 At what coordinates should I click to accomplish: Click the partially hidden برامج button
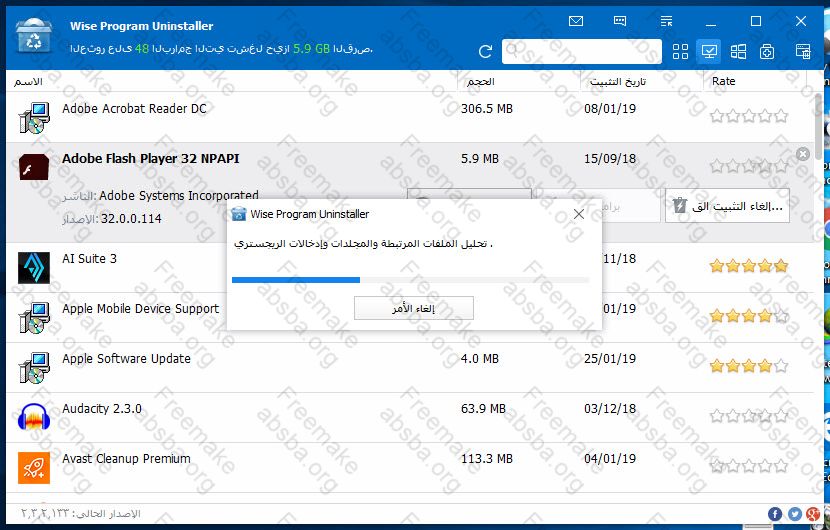coord(631,205)
